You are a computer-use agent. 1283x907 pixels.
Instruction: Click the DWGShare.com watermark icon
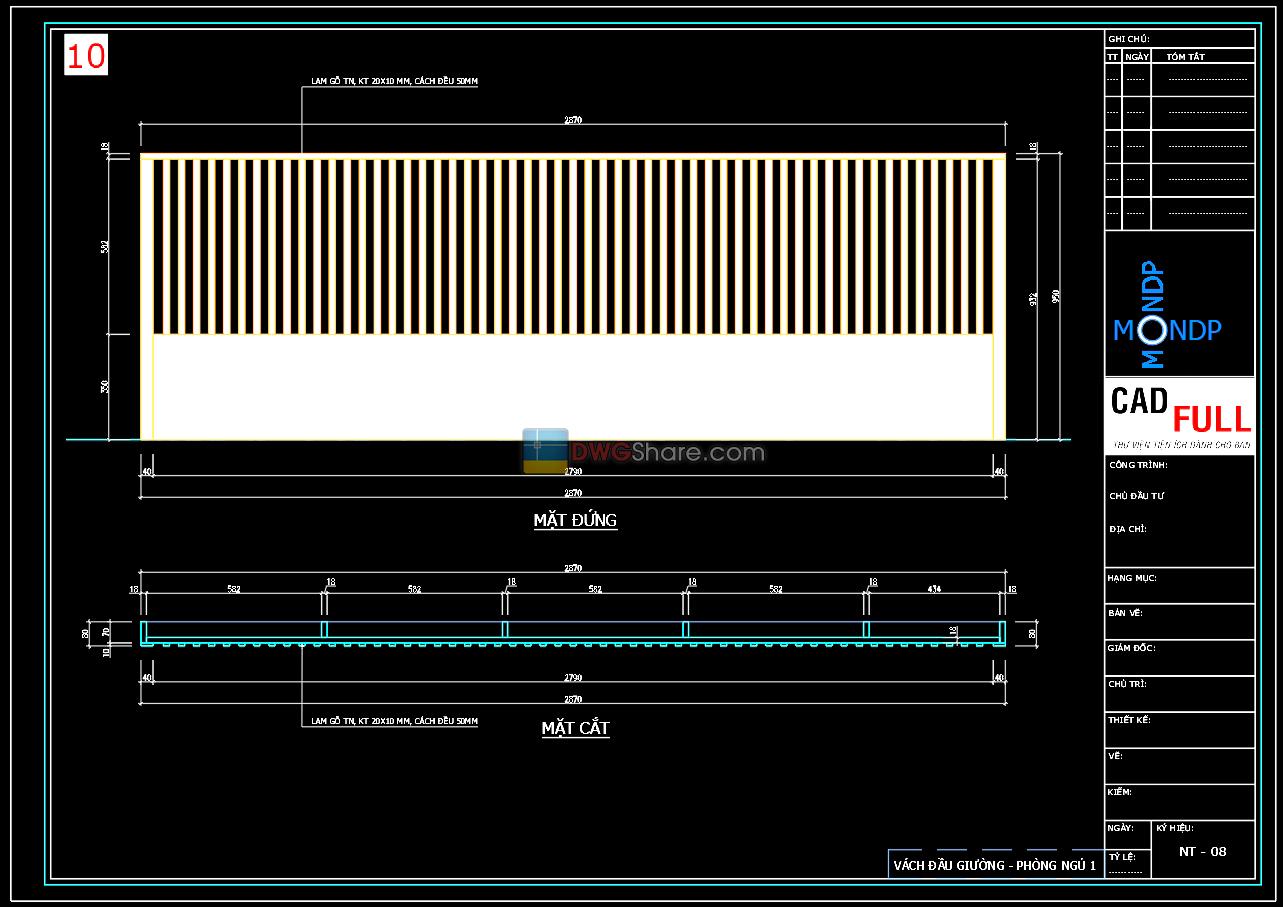pos(545,450)
